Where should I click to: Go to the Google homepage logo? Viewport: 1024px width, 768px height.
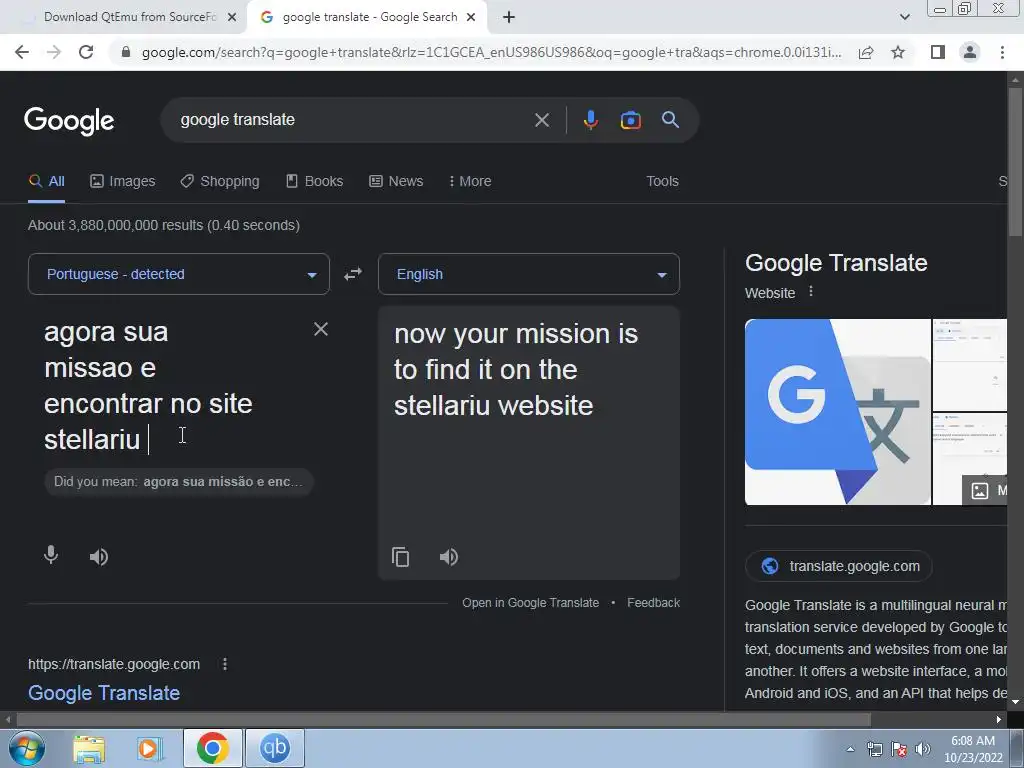coord(69,121)
